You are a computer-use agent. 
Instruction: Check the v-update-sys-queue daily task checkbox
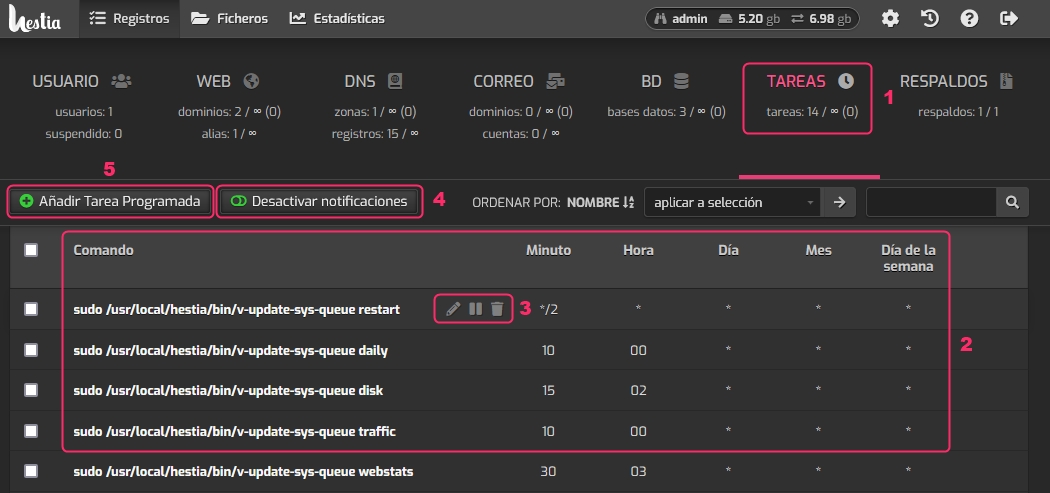pos(31,350)
